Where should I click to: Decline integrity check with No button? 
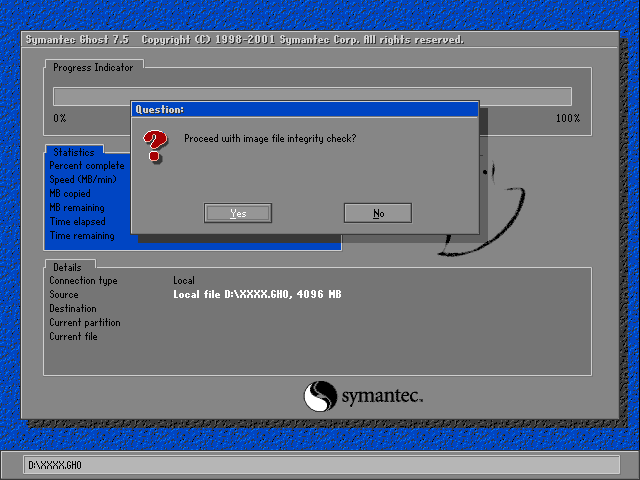378,213
